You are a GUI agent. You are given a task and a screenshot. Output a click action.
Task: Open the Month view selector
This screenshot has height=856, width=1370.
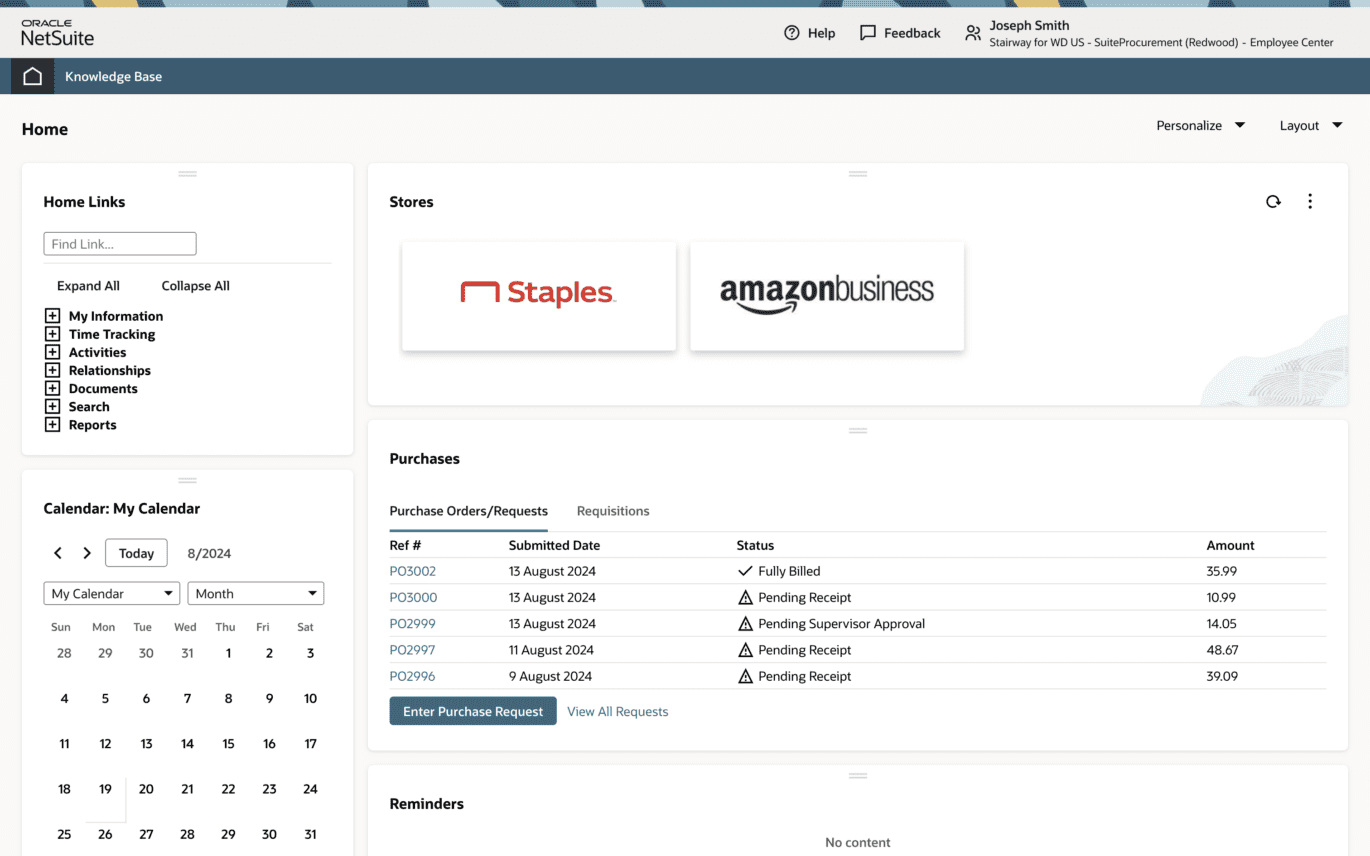click(255, 593)
